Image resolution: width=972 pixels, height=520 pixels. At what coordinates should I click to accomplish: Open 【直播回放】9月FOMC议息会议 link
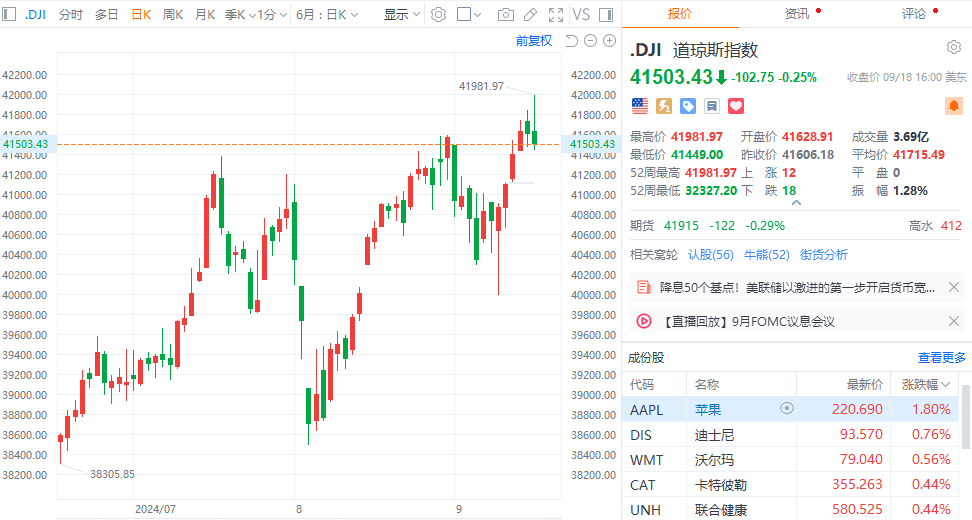[x=749, y=322]
